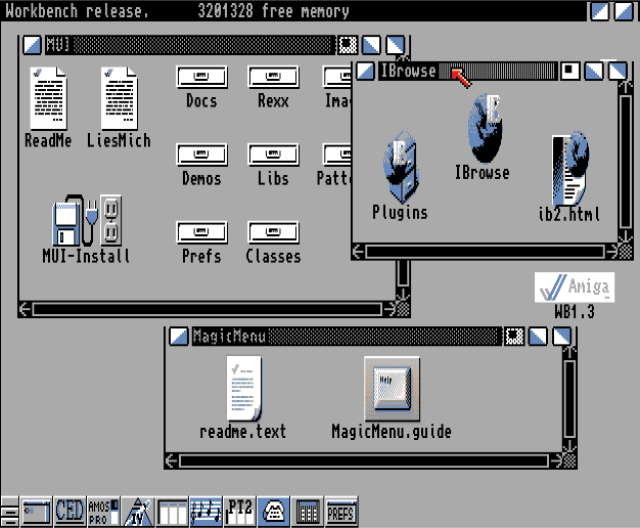The height and width of the screenshot is (528, 640).
Task: Launch PT2 tracker from the dock
Action: coord(240,511)
